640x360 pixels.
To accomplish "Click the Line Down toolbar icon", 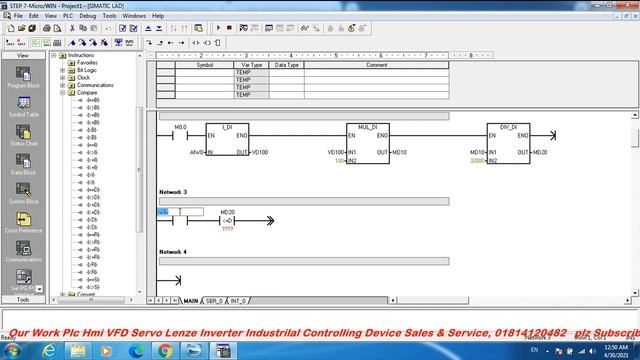I will pos(149,43).
